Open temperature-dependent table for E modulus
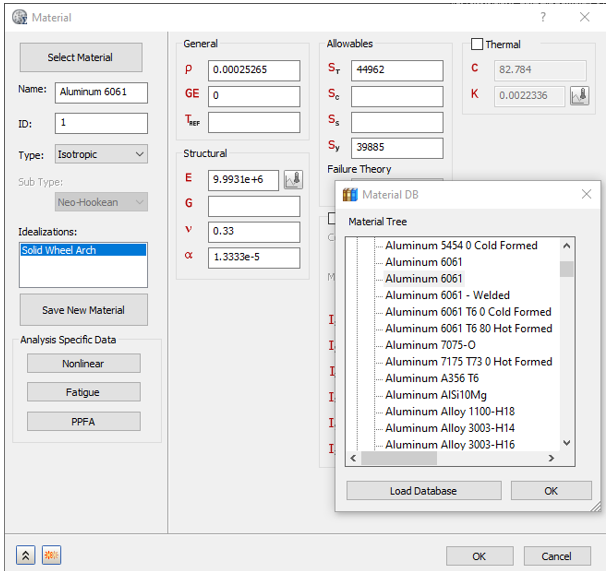This screenshot has height=571, width=608. (x=293, y=180)
